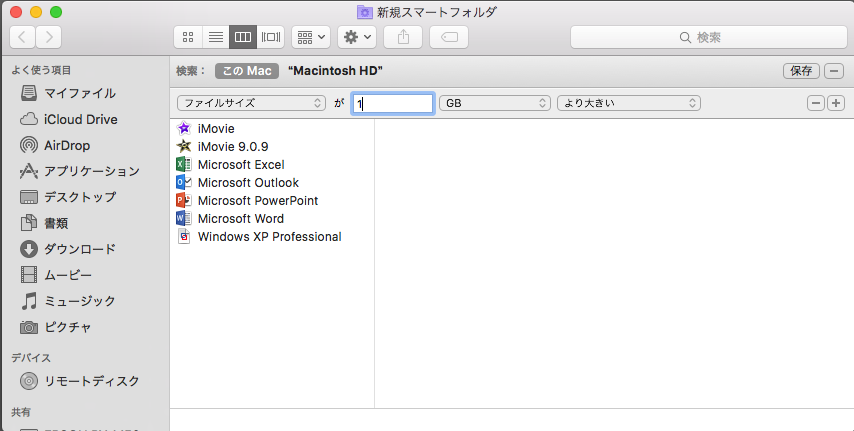
Task: Select the この Mac search scope
Action: [247, 71]
